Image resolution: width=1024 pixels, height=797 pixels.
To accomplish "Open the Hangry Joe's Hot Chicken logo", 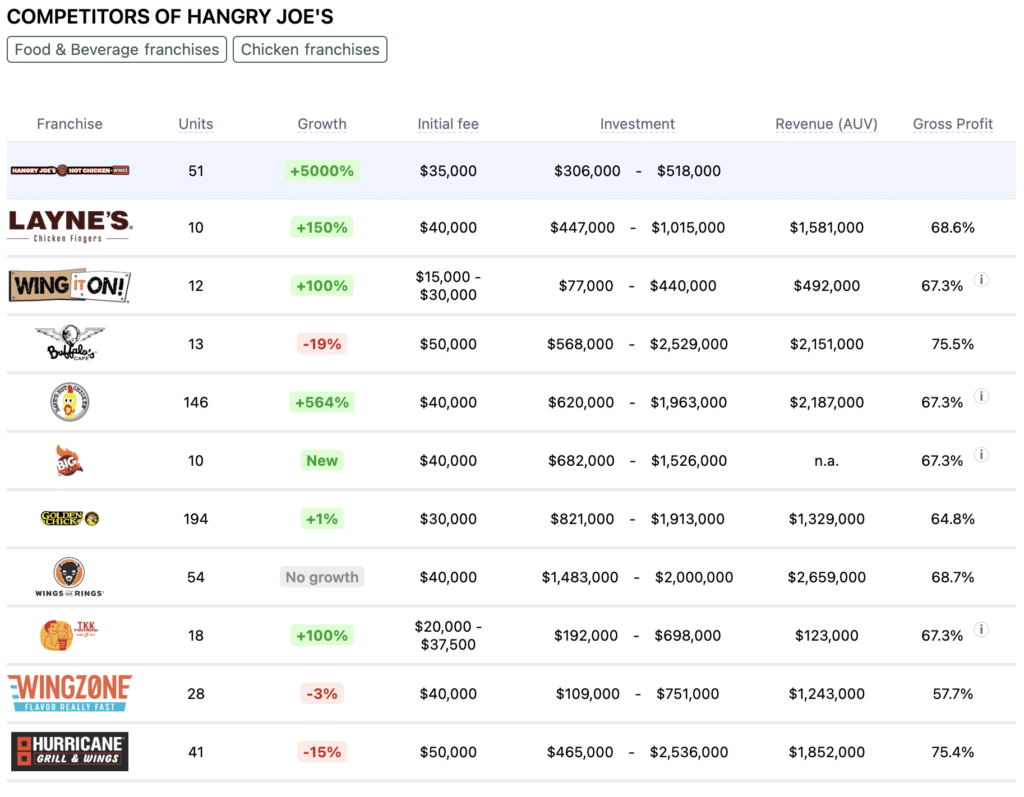I will pos(70,171).
